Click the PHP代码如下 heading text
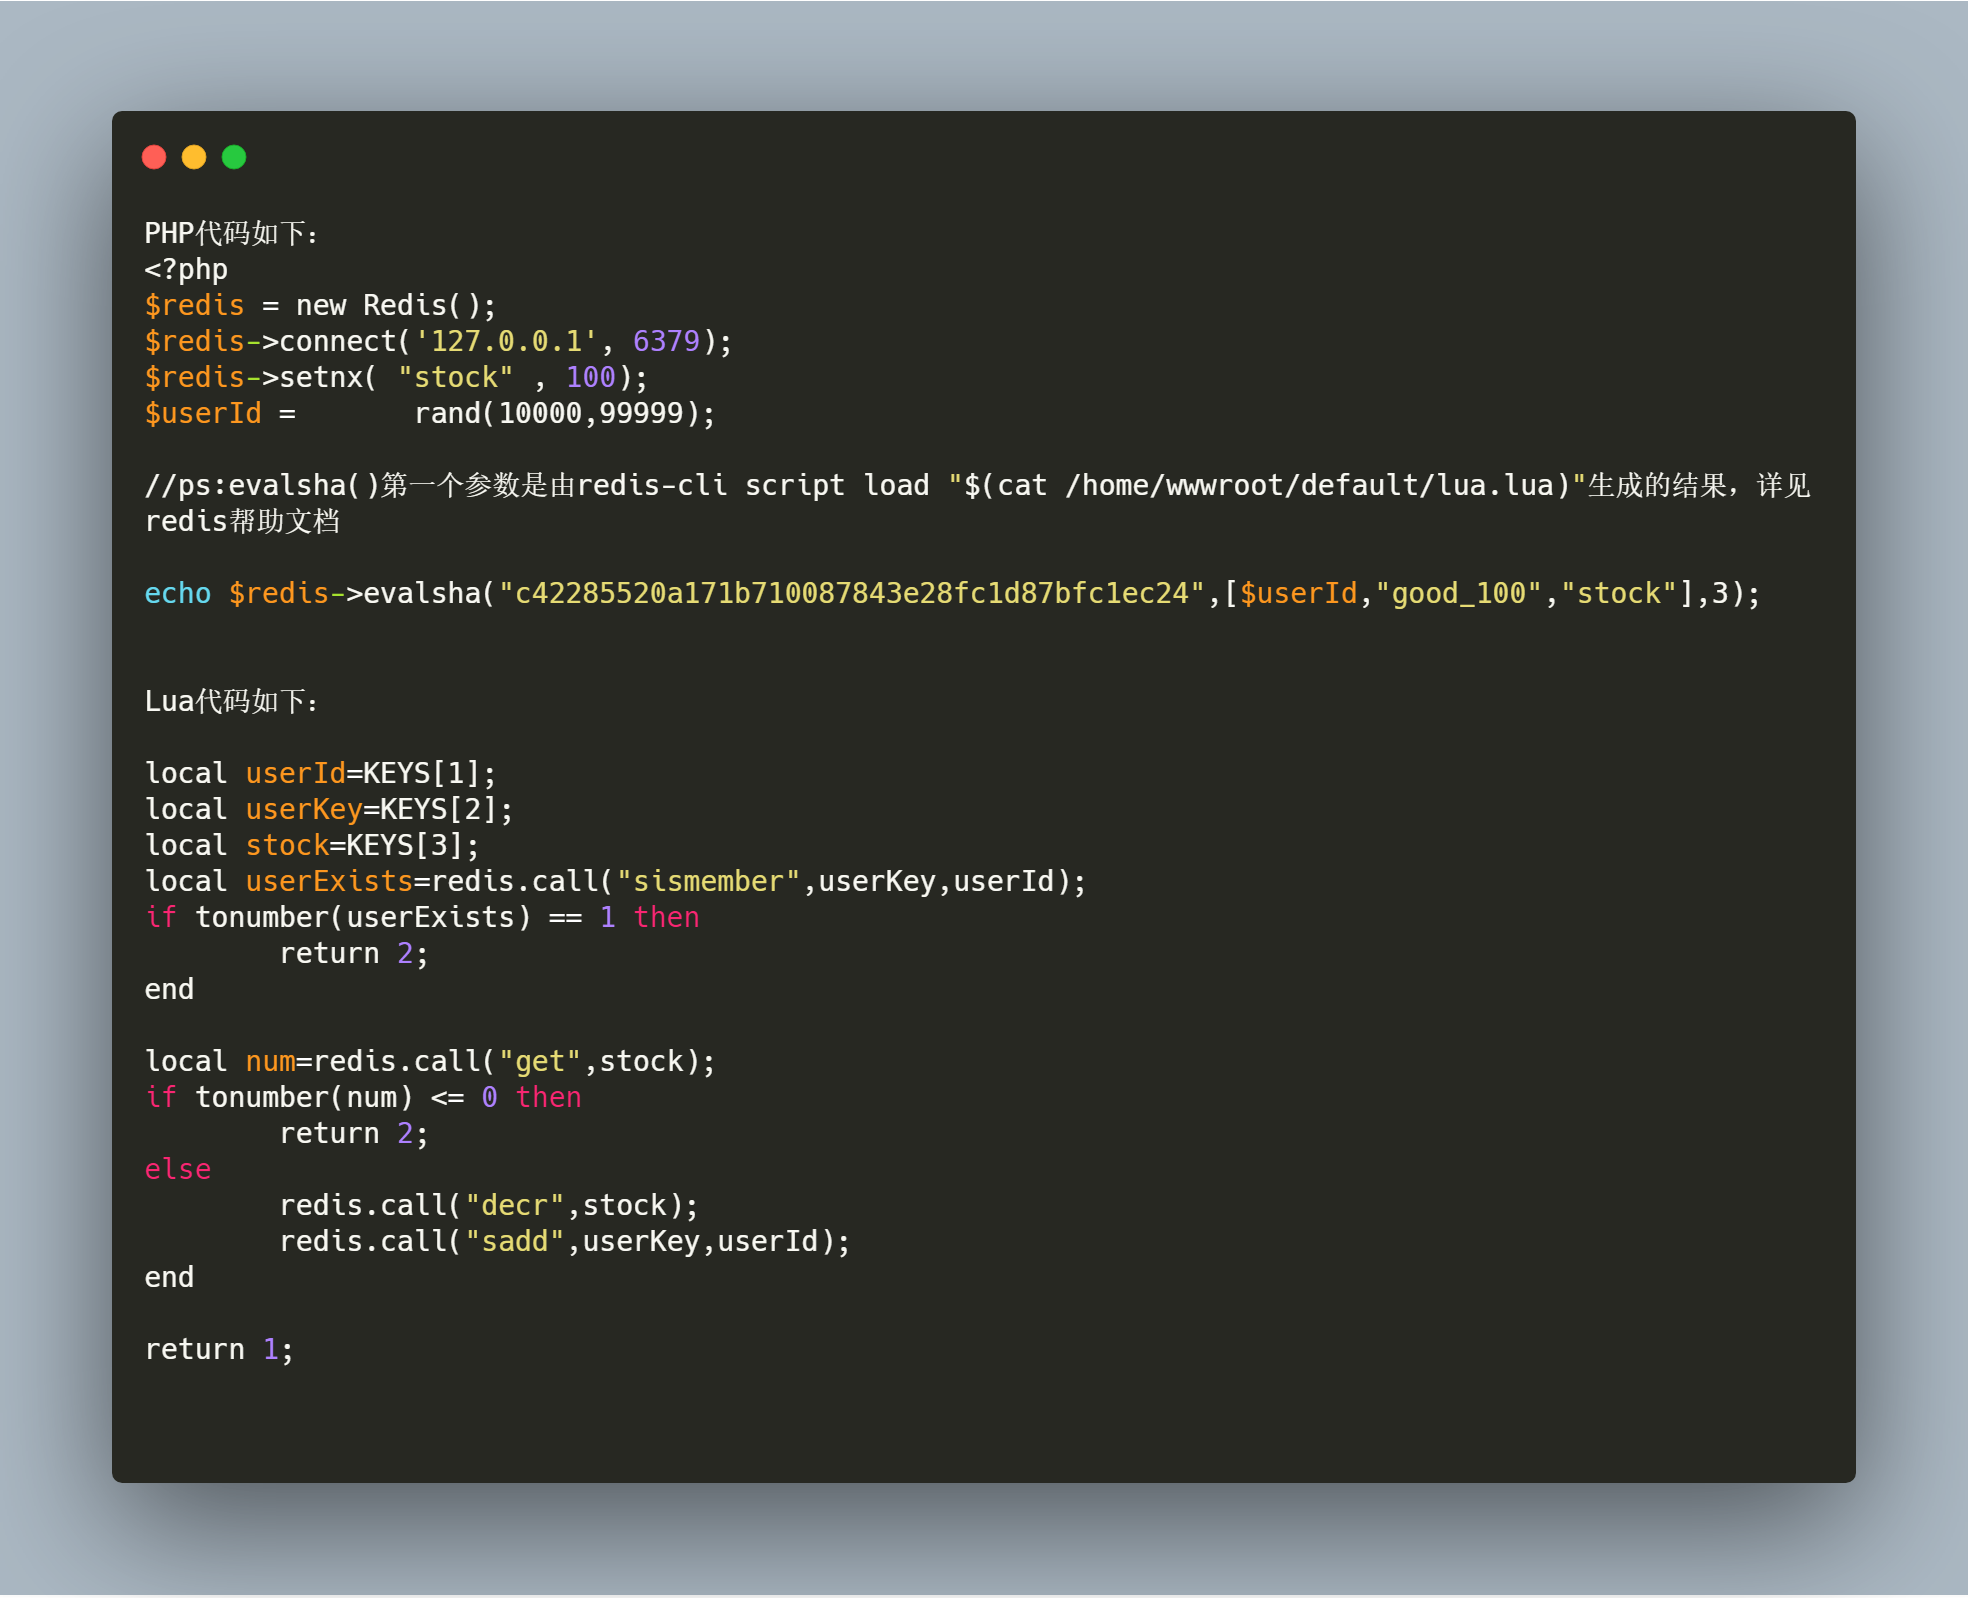Screen dimensions: 1968x1598 231,233
